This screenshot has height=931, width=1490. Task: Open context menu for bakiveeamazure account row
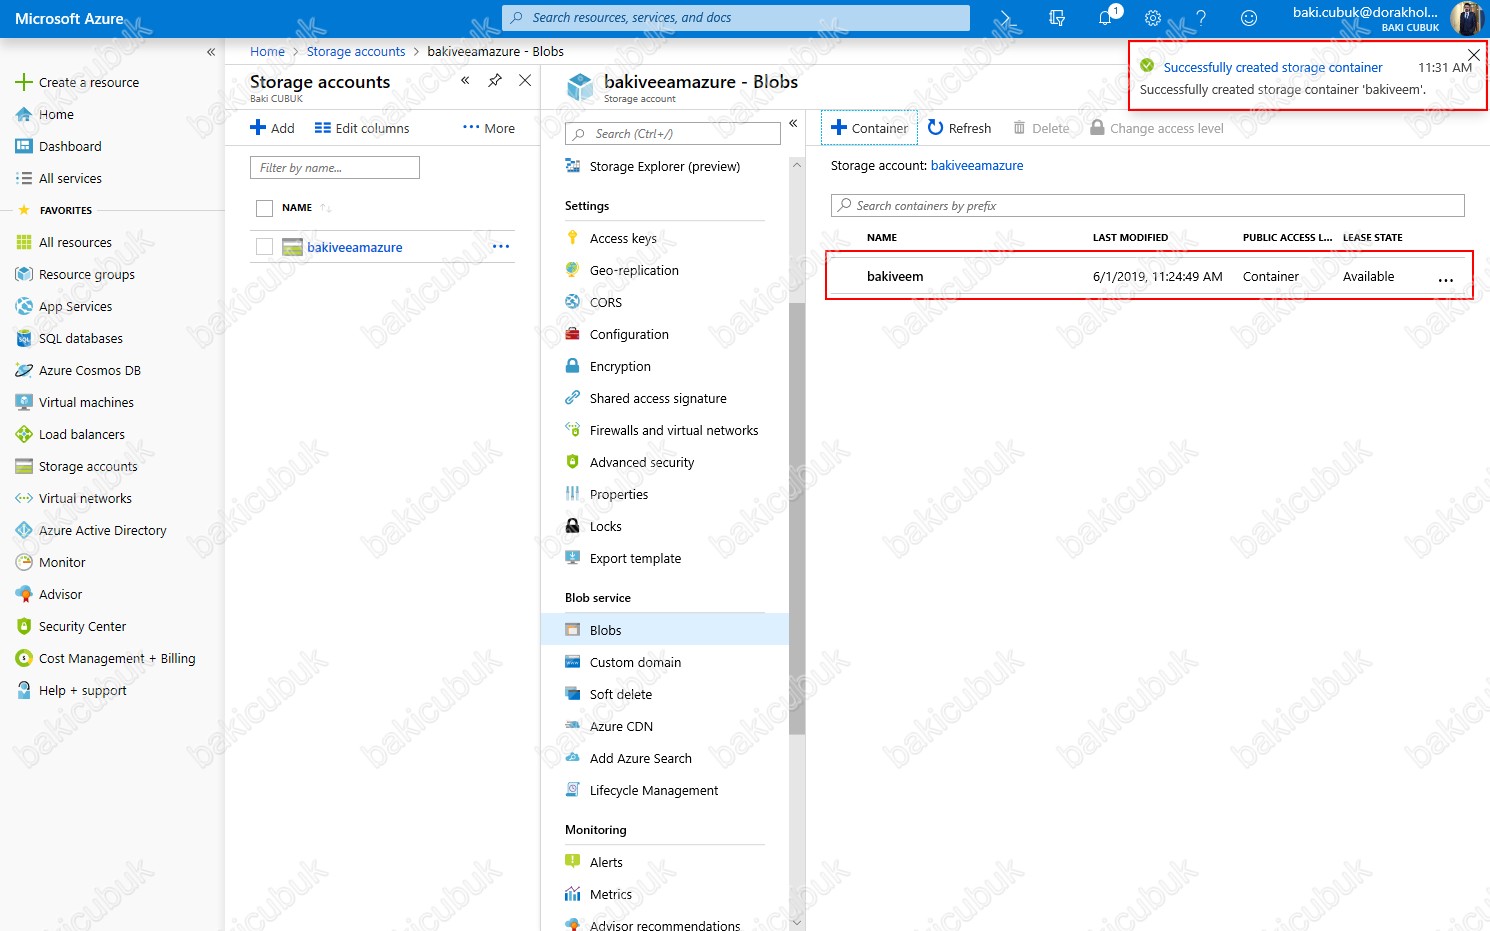click(x=501, y=247)
